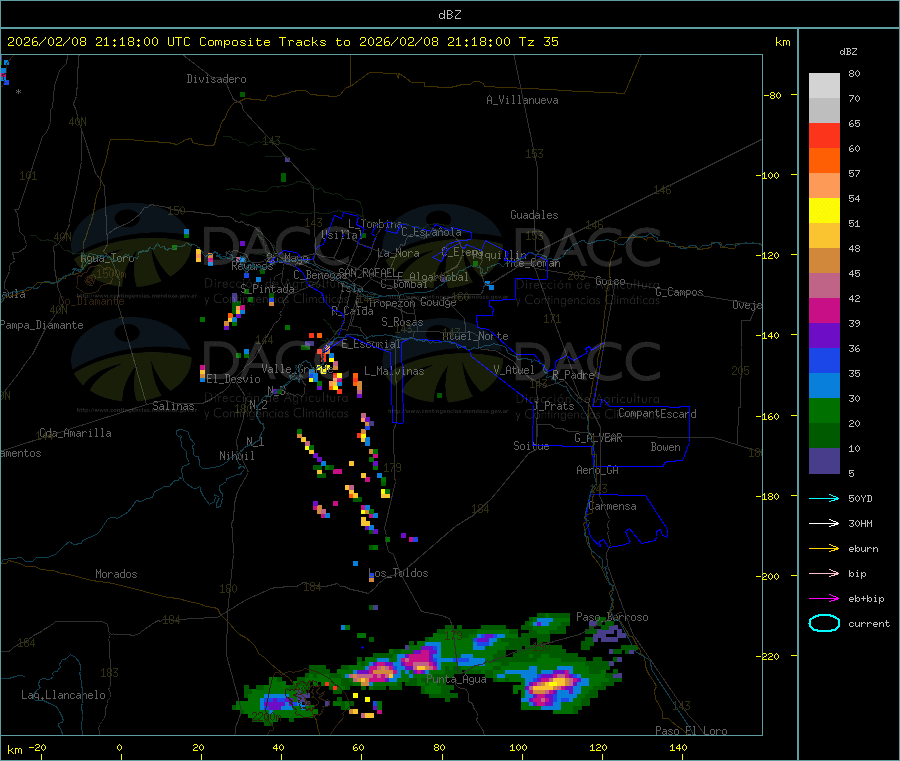Click the S_Rosas place label

click(x=402, y=322)
